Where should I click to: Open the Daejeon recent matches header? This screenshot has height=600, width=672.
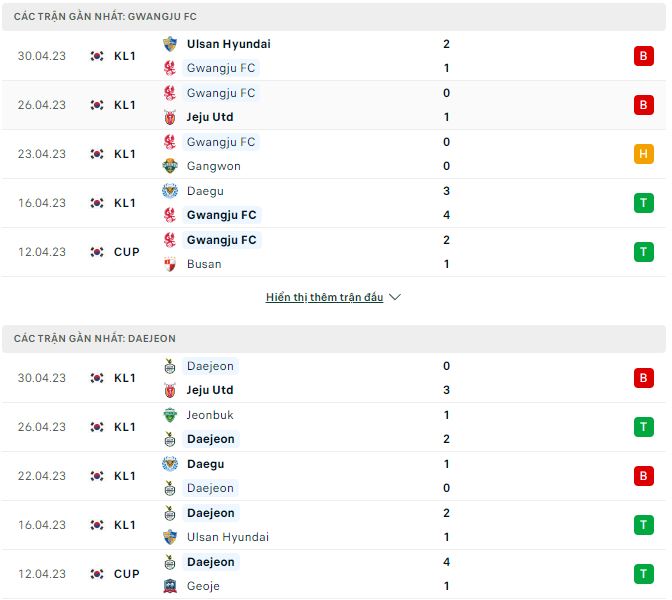95,339
